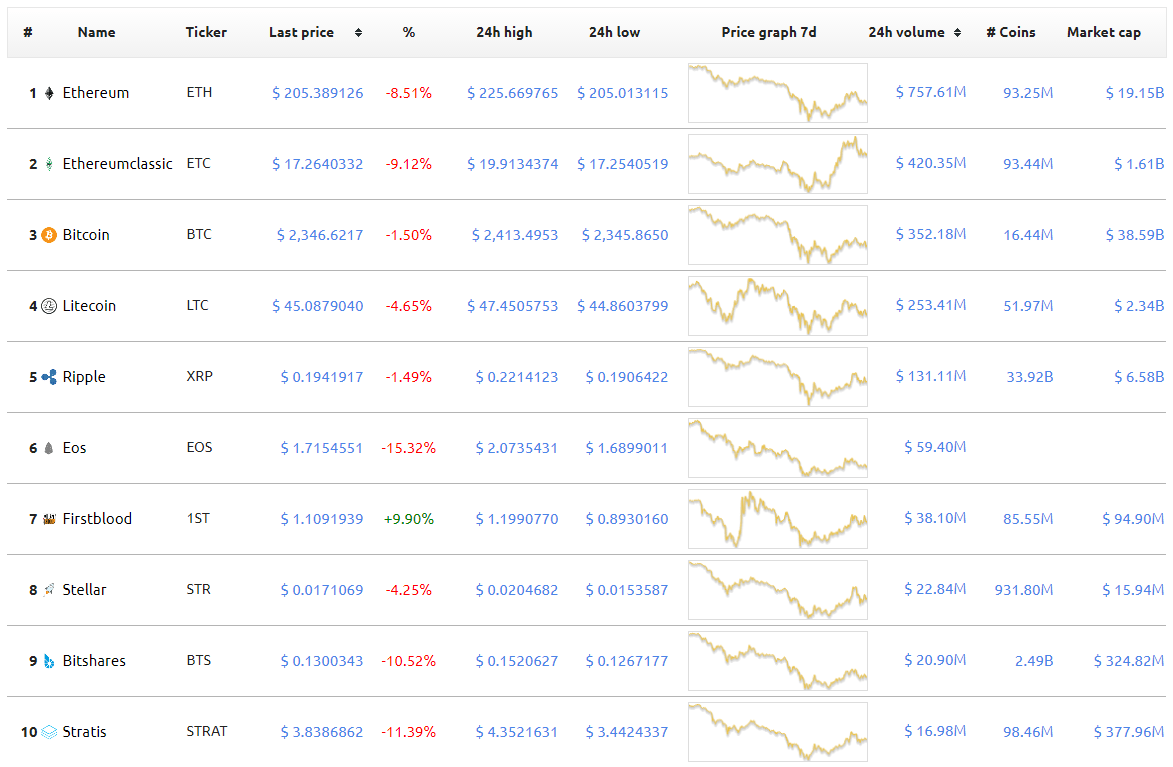The height and width of the screenshot is (767, 1173).
Task: Open the Ripple coin link
Action: [84, 377]
